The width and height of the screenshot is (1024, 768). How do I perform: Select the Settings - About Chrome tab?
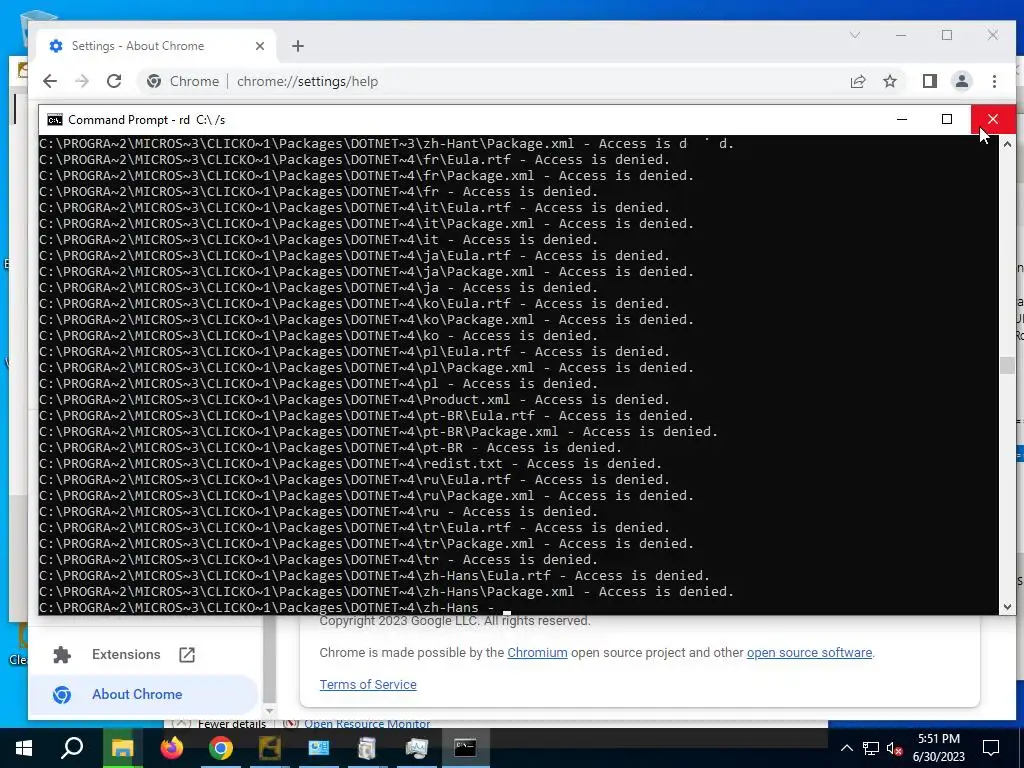(157, 46)
